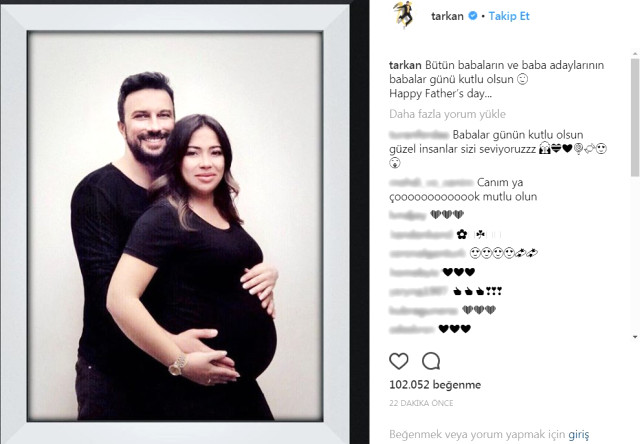This screenshot has height=444, width=640.
Task: Click the comments scrollbar thumb
Action: click(x=635, y=118)
